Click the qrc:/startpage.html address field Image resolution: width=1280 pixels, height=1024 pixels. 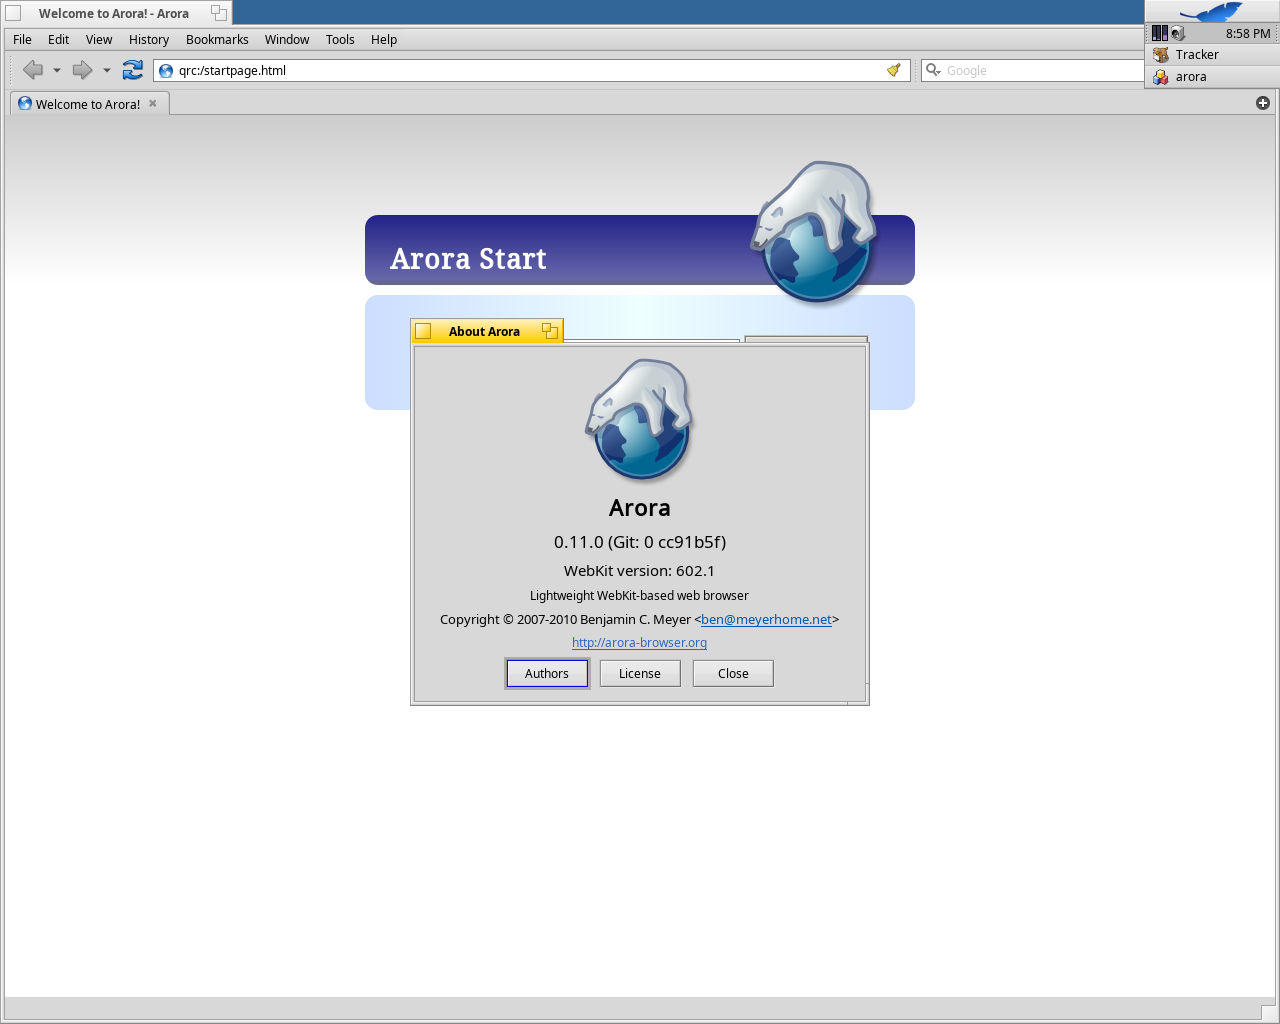click(x=530, y=70)
